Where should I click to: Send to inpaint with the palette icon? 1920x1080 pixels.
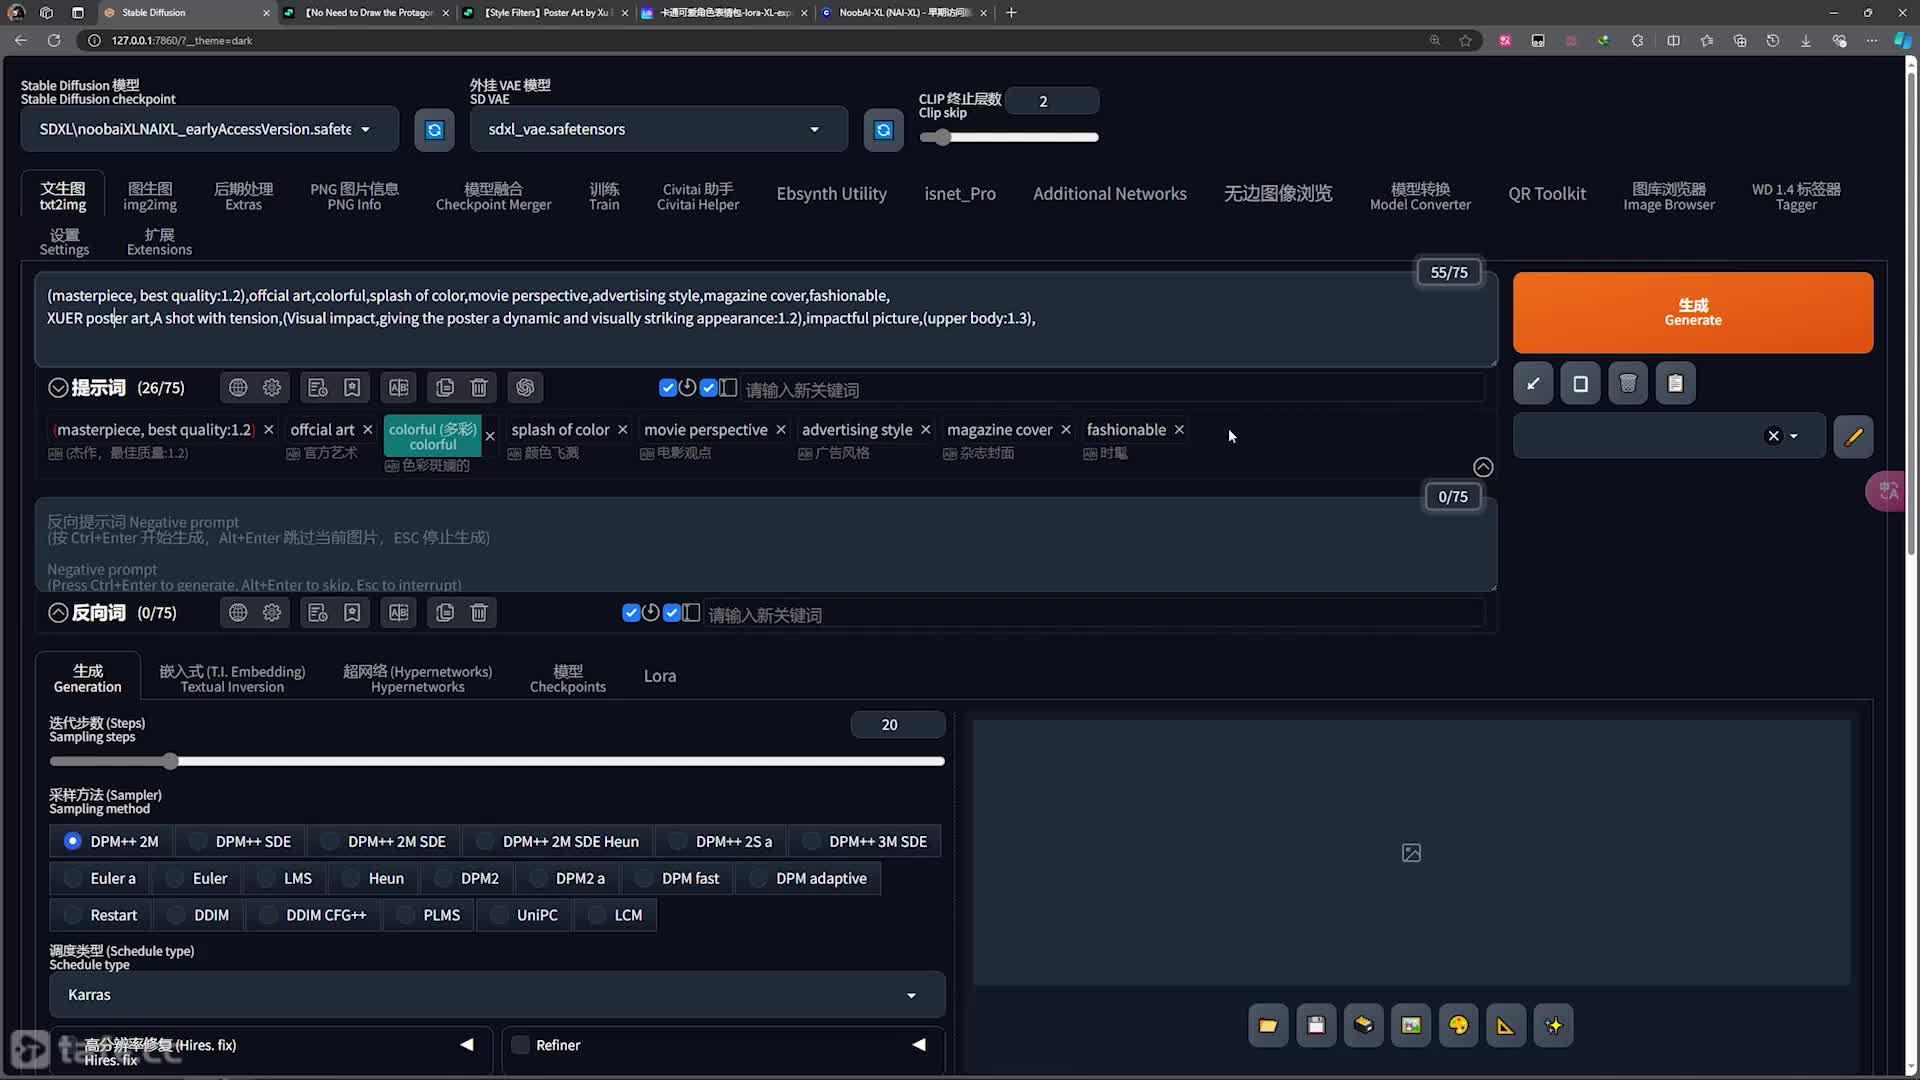point(1458,1025)
